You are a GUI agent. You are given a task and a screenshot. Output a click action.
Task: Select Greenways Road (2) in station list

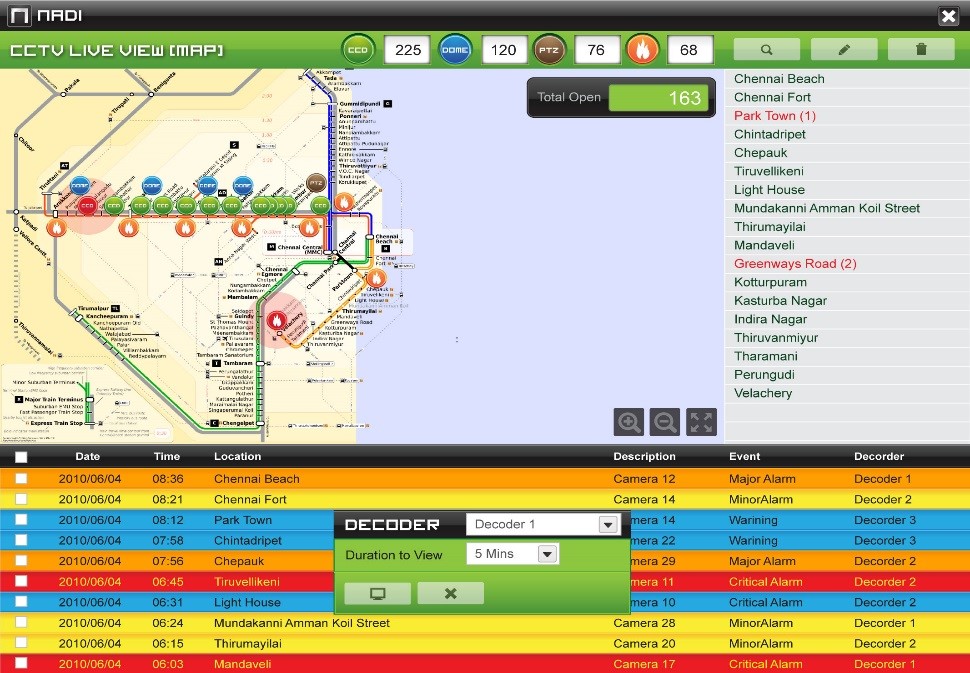tap(795, 264)
